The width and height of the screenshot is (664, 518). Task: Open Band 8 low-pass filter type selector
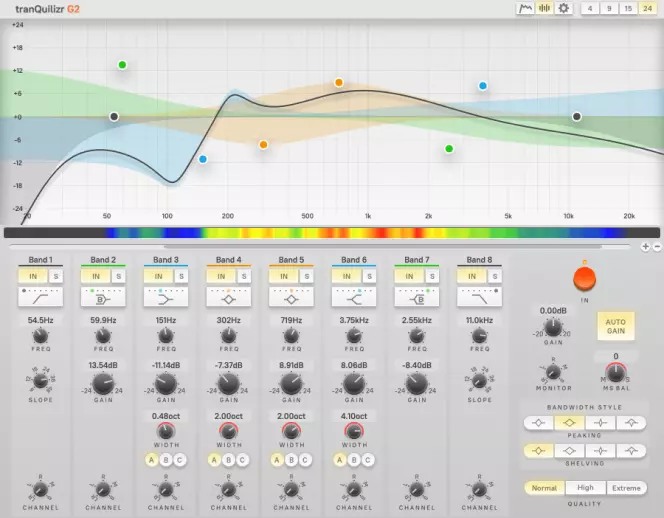tap(479, 296)
